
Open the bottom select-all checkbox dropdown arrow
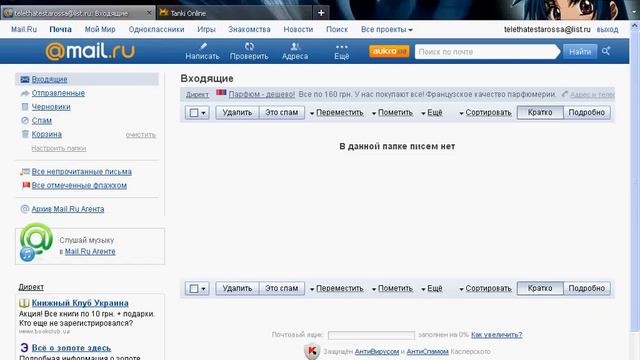pos(203,289)
